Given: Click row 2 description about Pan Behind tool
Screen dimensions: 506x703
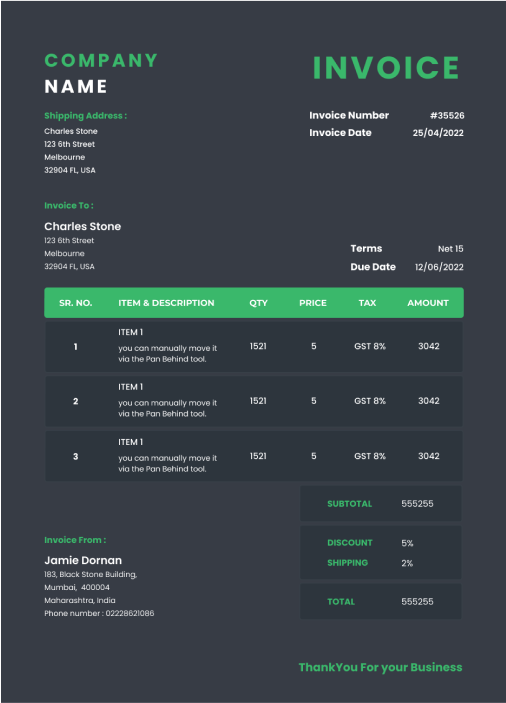Looking at the screenshot, I should pyautogui.click(x=168, y=408).
